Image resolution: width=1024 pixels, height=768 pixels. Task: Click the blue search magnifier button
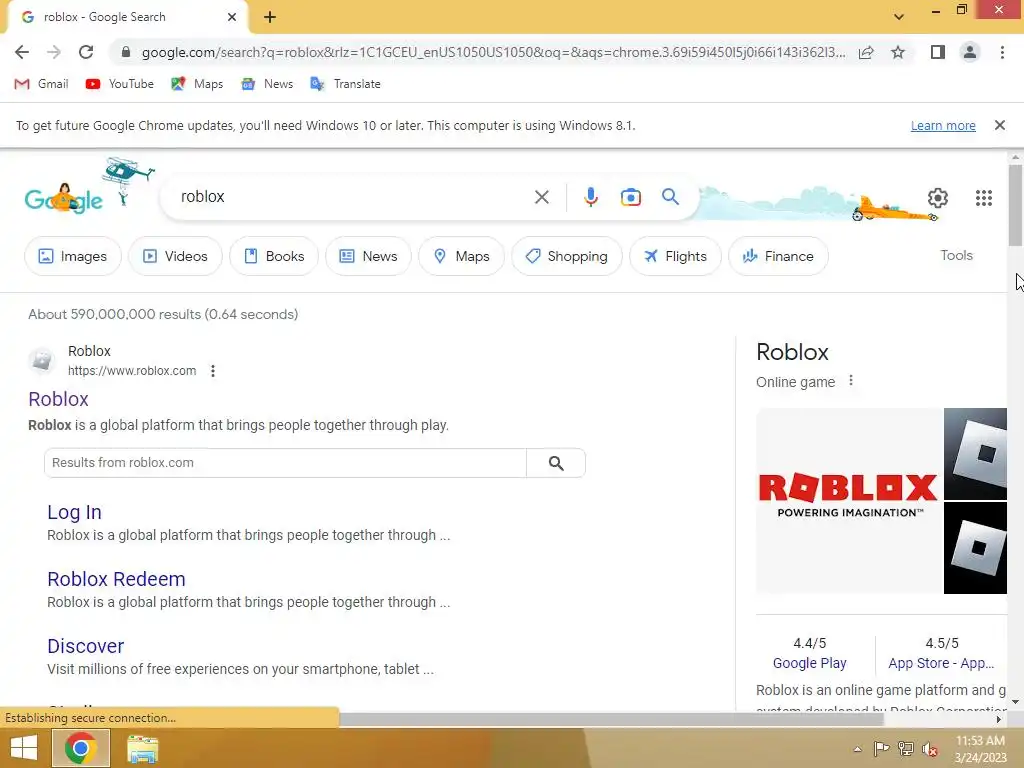[x=670, y=197]
